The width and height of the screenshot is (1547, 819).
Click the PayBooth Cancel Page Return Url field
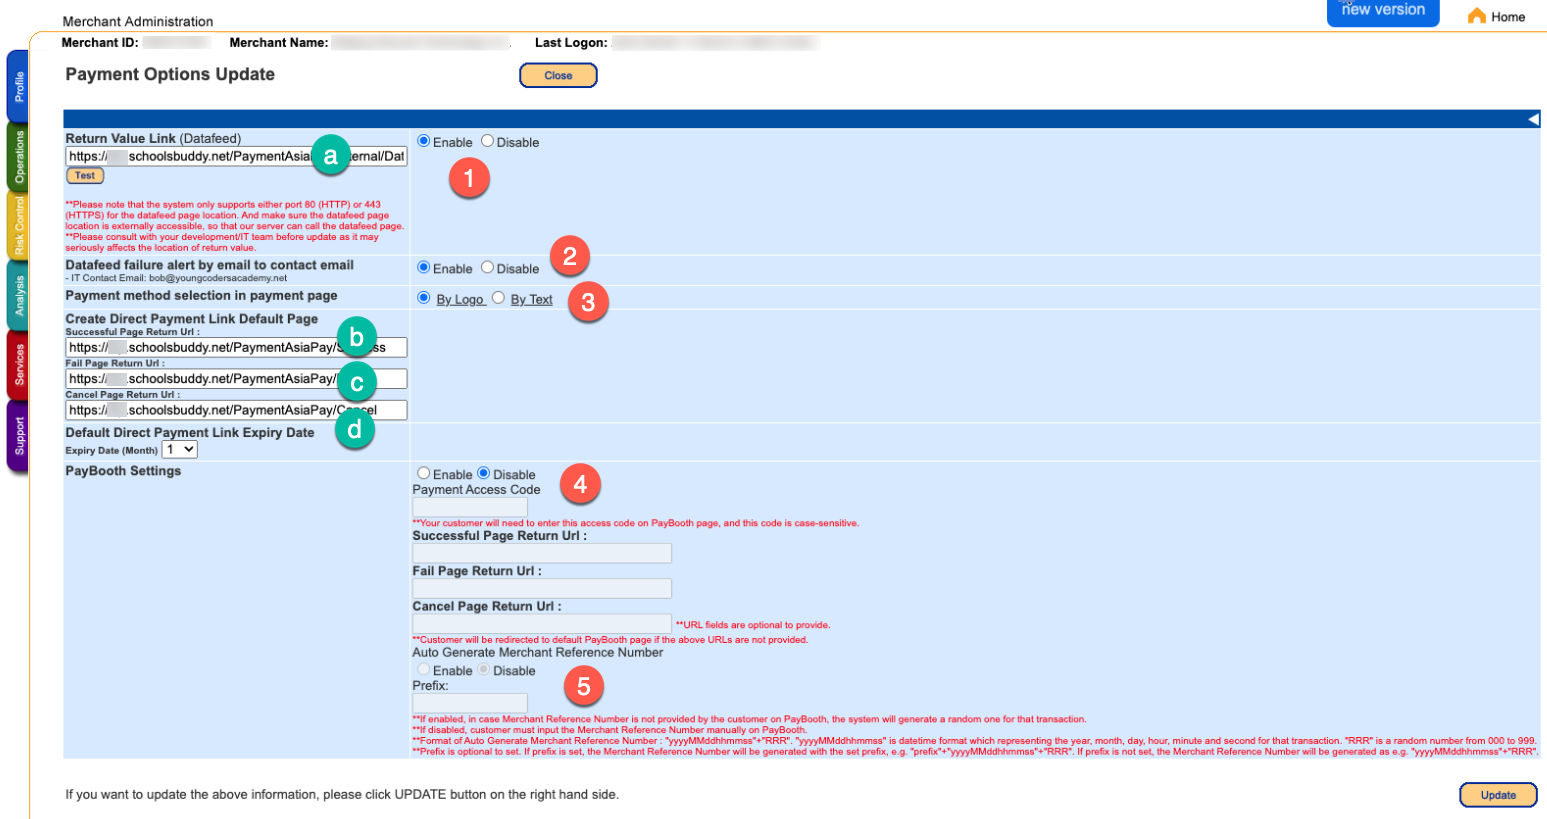tap(542, 624)
